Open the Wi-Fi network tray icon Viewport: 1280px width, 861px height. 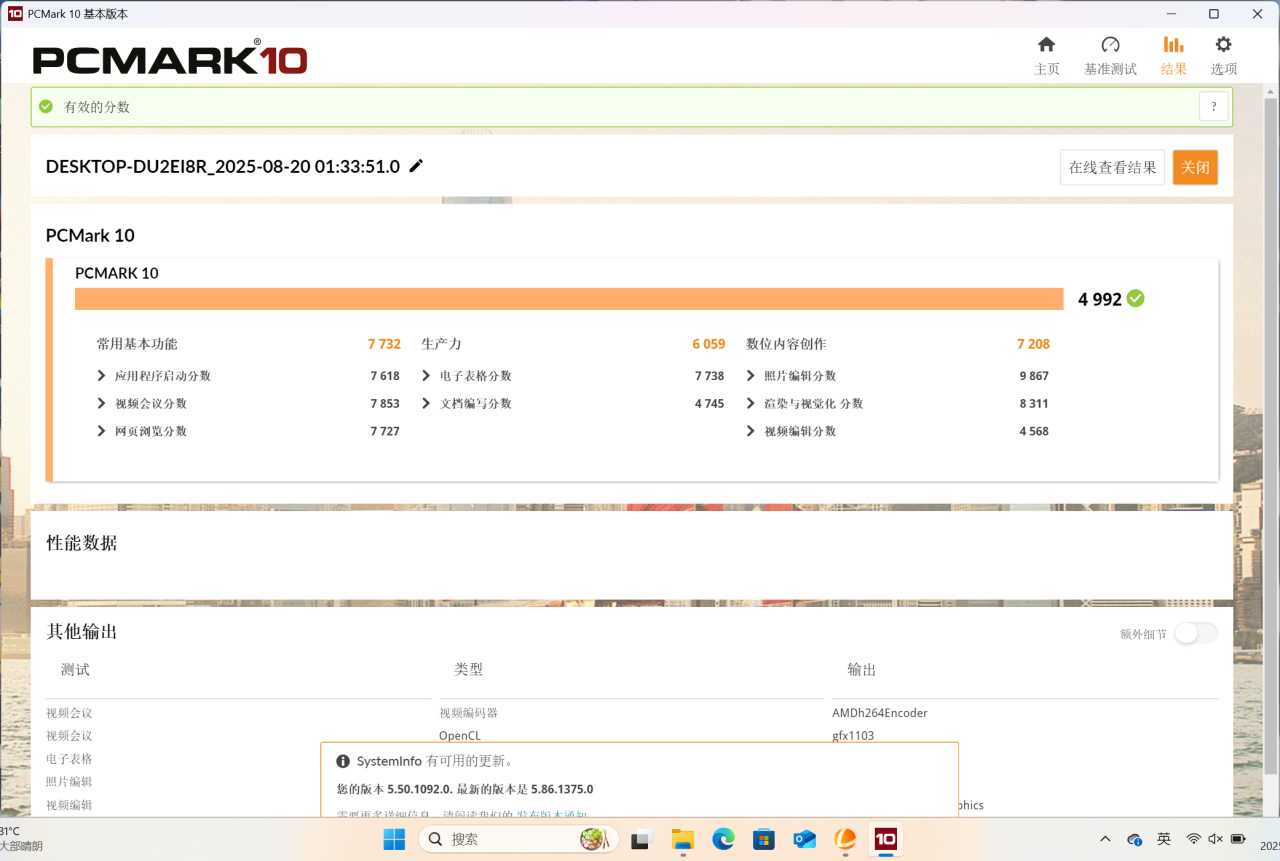1193,839
